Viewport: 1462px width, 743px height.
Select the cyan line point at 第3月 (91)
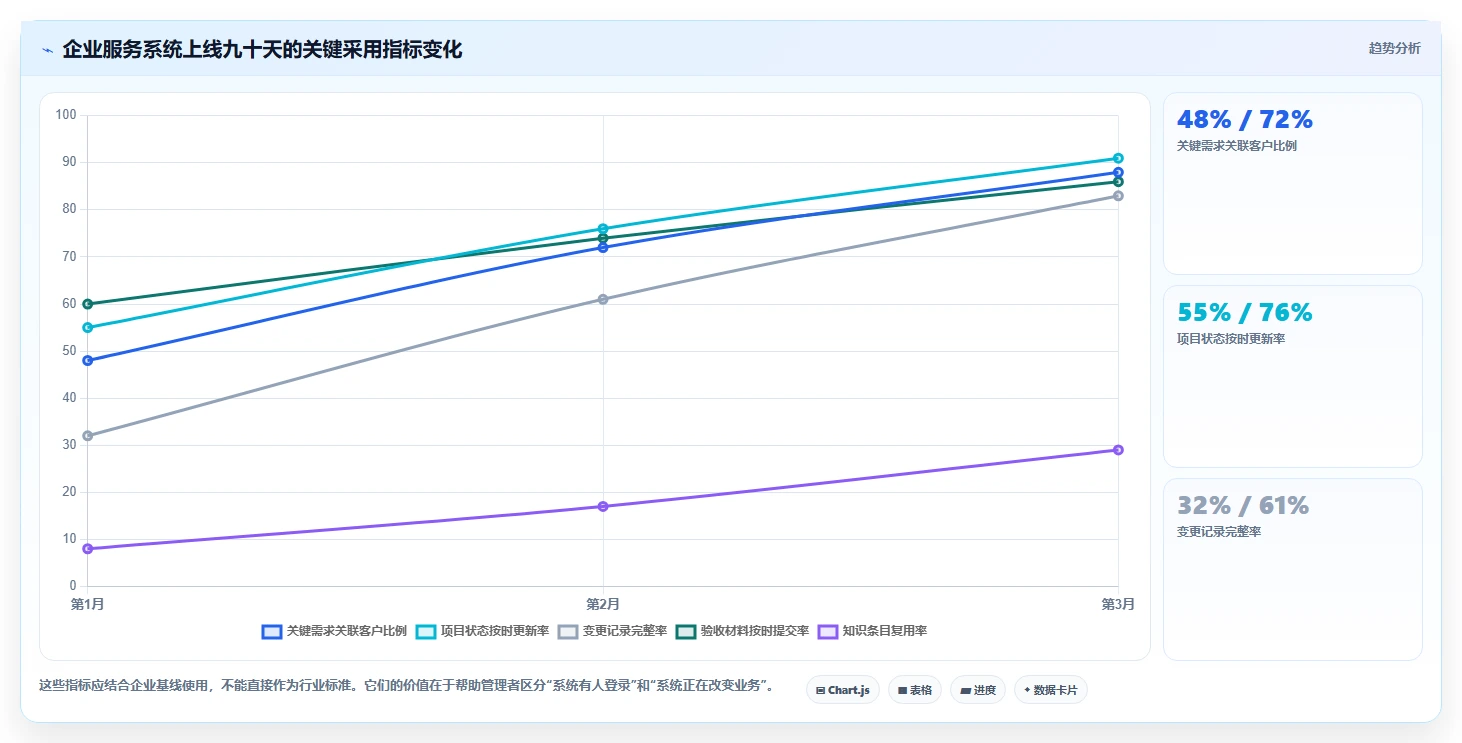[1118, 158]
